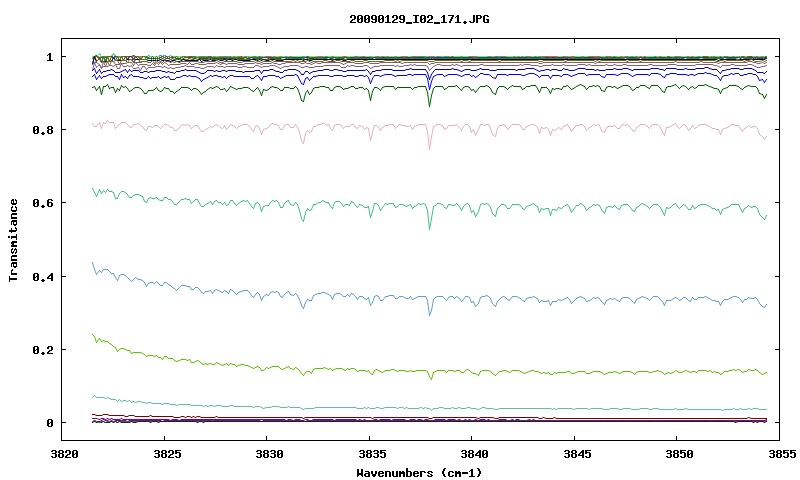Click the y-axis tick label 0.6
Image resolution: width=800 pixels, height=480 pixels.
[x=43, y=203]
